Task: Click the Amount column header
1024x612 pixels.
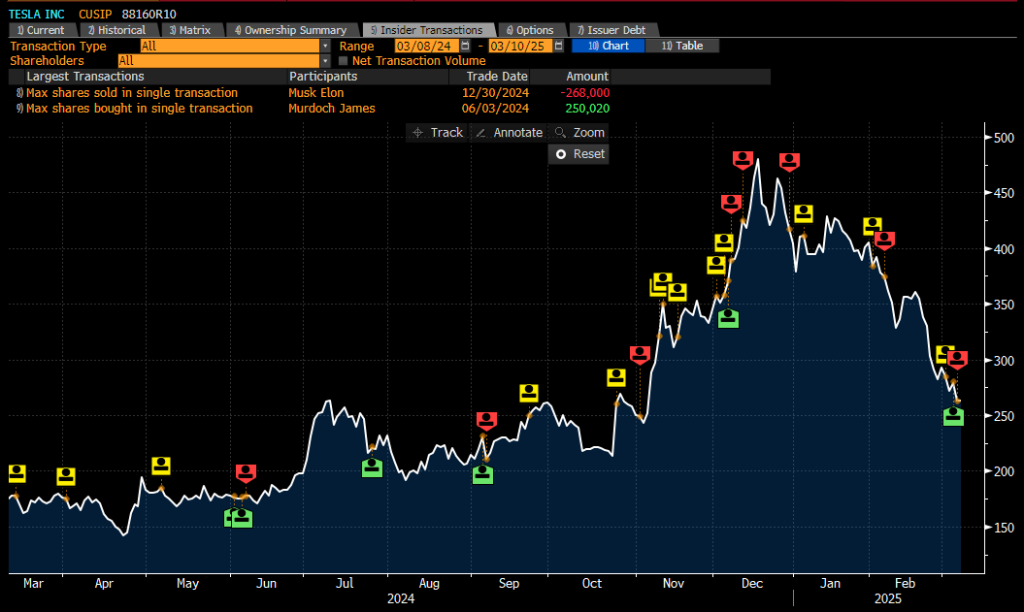Action: tap(587, 76)
